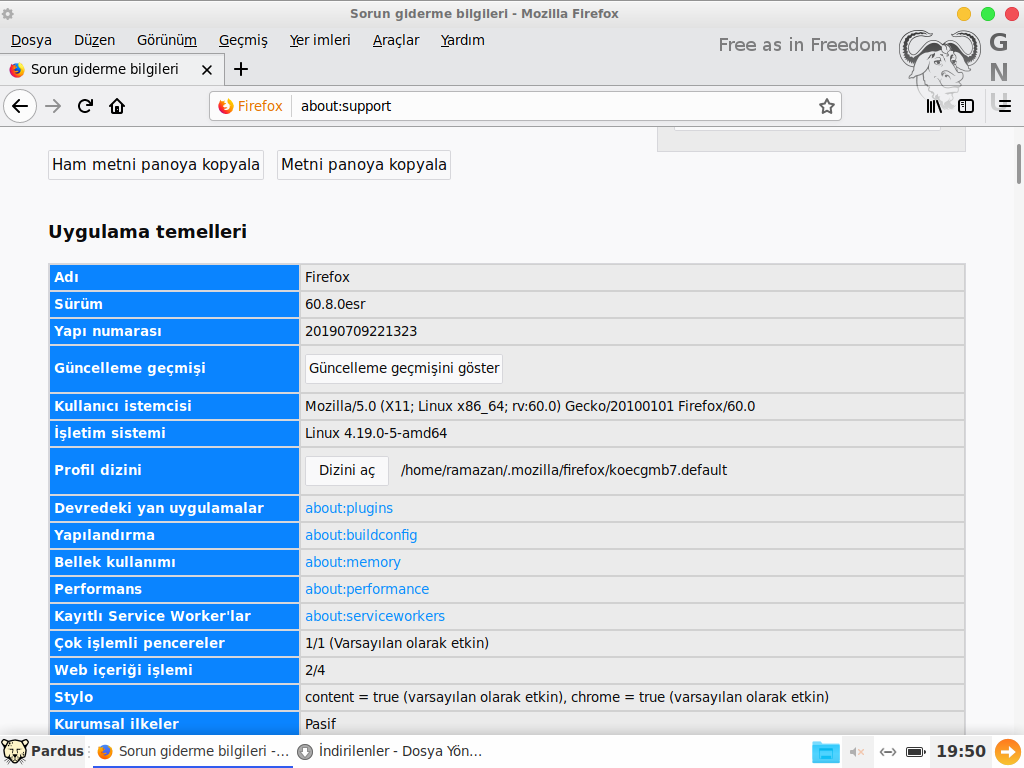1024x768 pixels.
Task: Click the user agent Mozilla/5.0 string
Action: pos(530,406)
